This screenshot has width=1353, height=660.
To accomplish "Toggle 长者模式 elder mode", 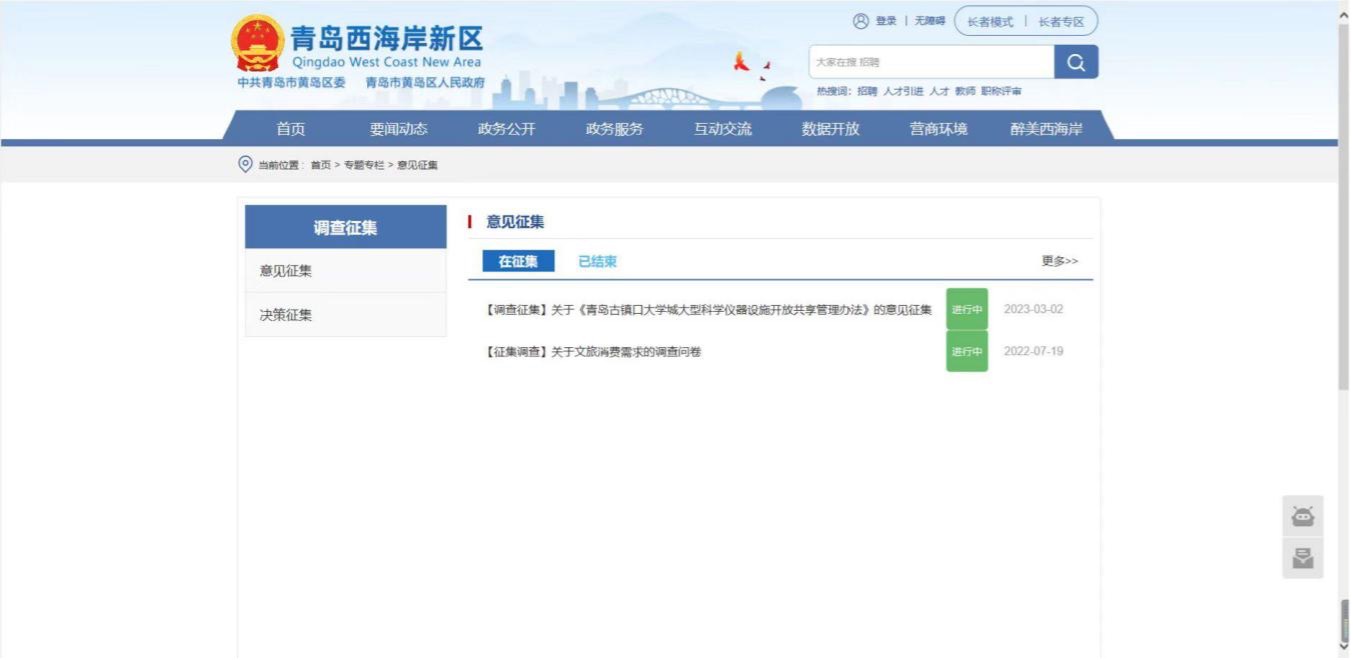I will [x=989, y=22].
